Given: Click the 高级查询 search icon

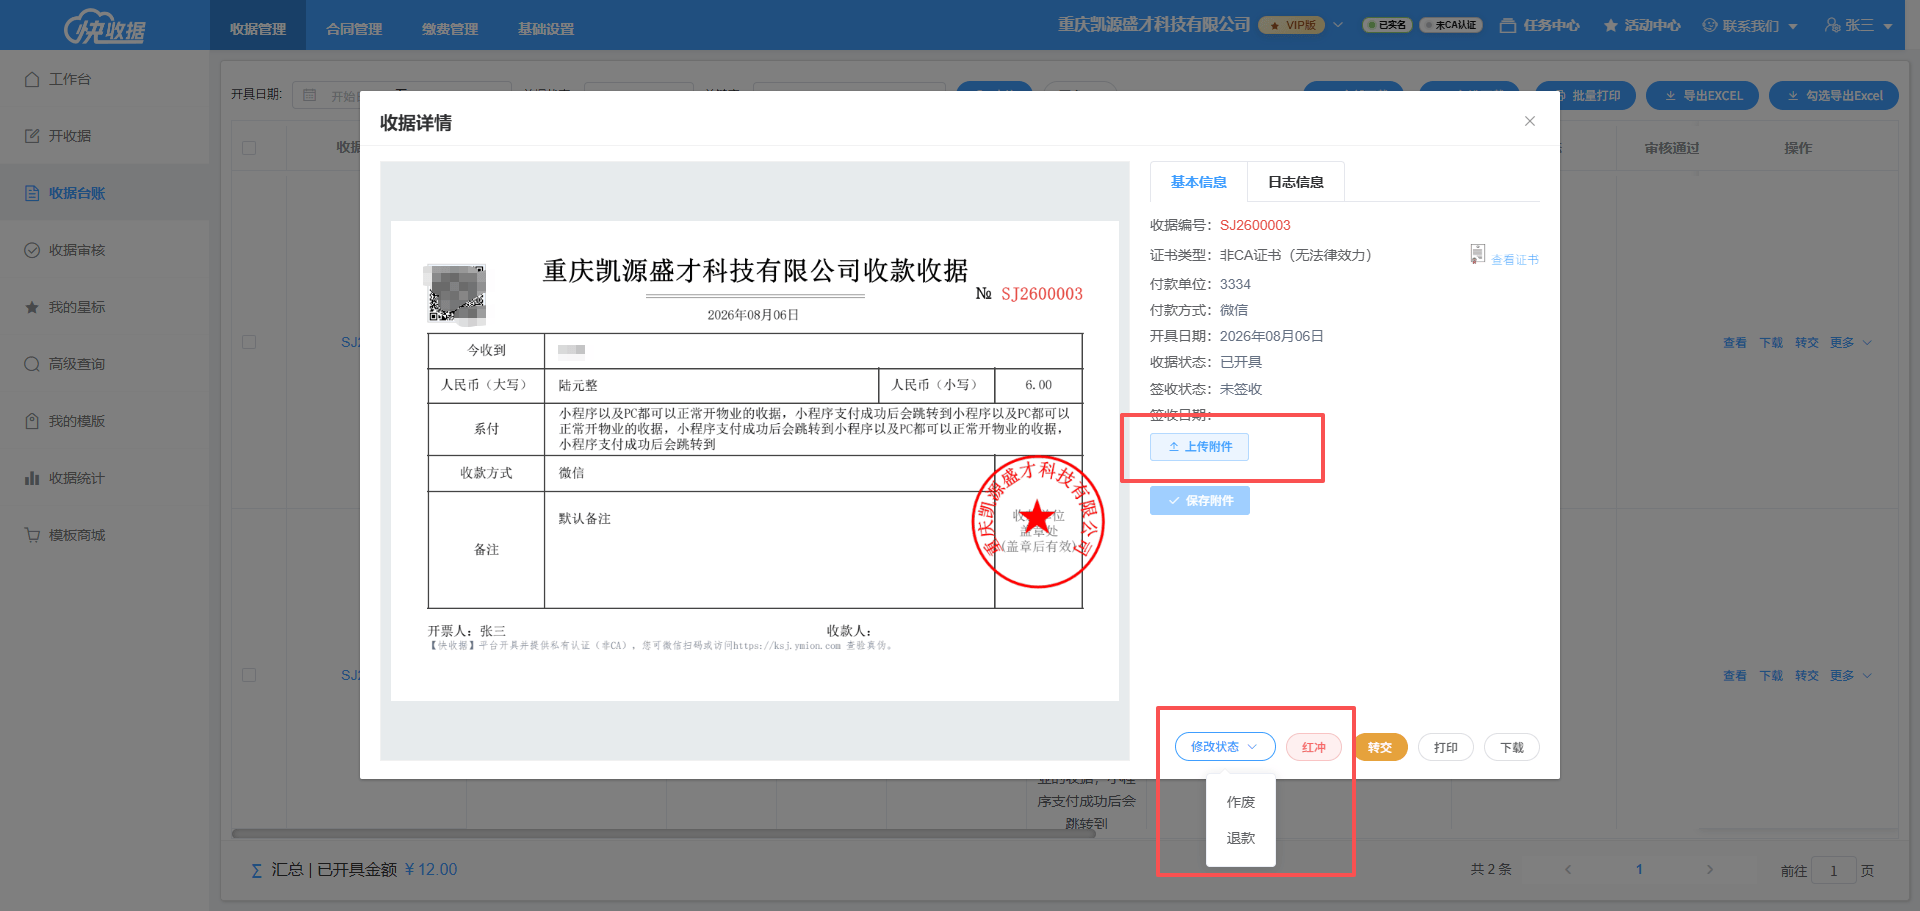Looking at the screenshot, I should click(32, 364).
